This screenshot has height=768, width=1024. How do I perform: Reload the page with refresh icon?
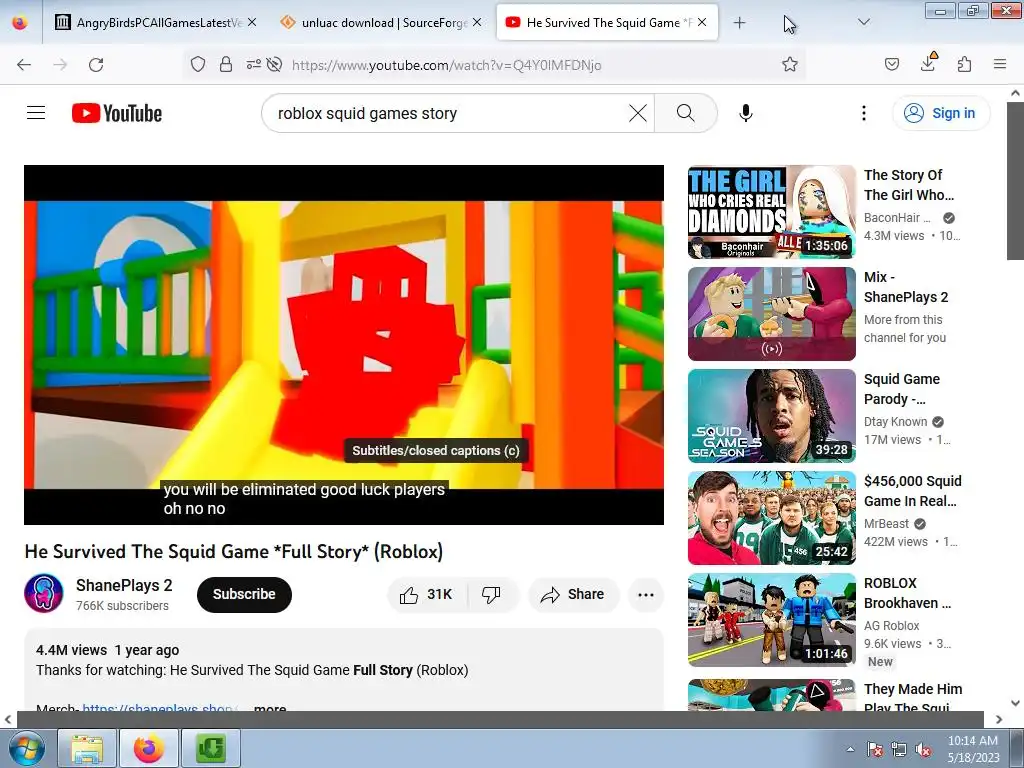coord(96,65)
